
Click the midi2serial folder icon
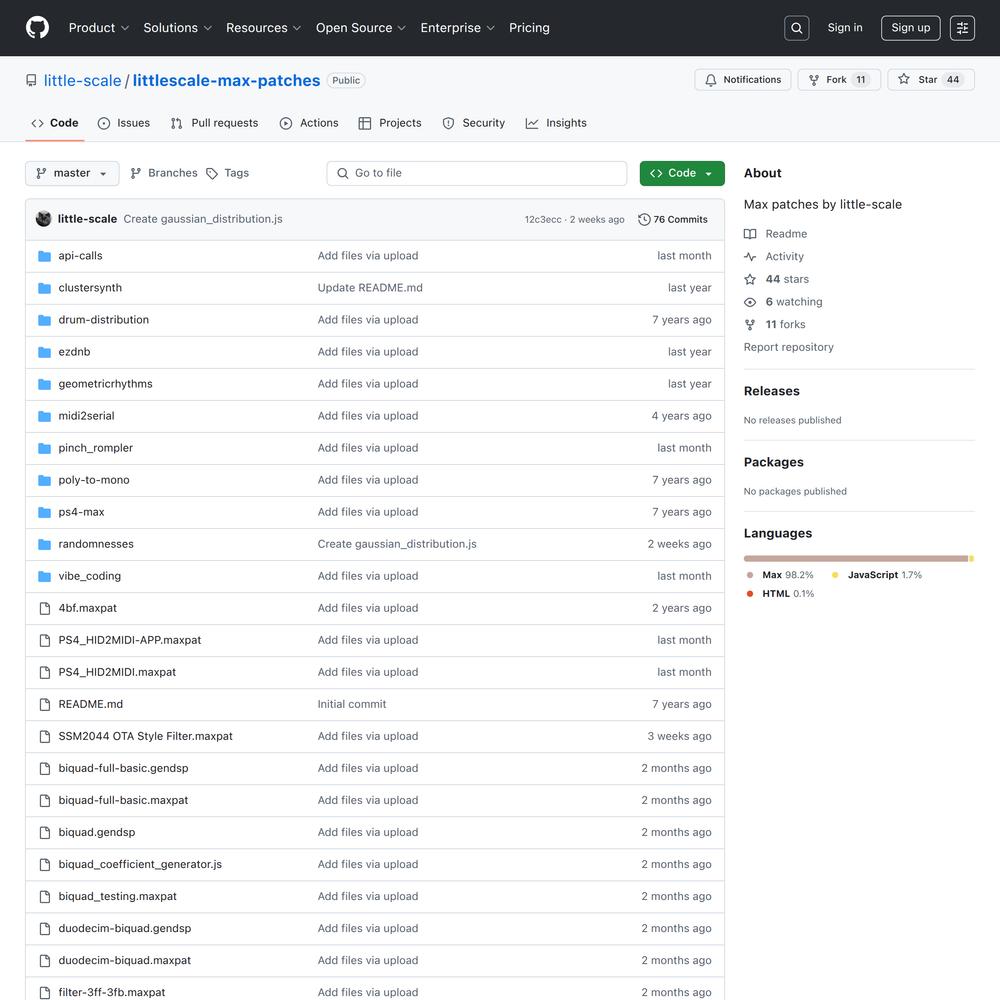(x=45, y=416)
